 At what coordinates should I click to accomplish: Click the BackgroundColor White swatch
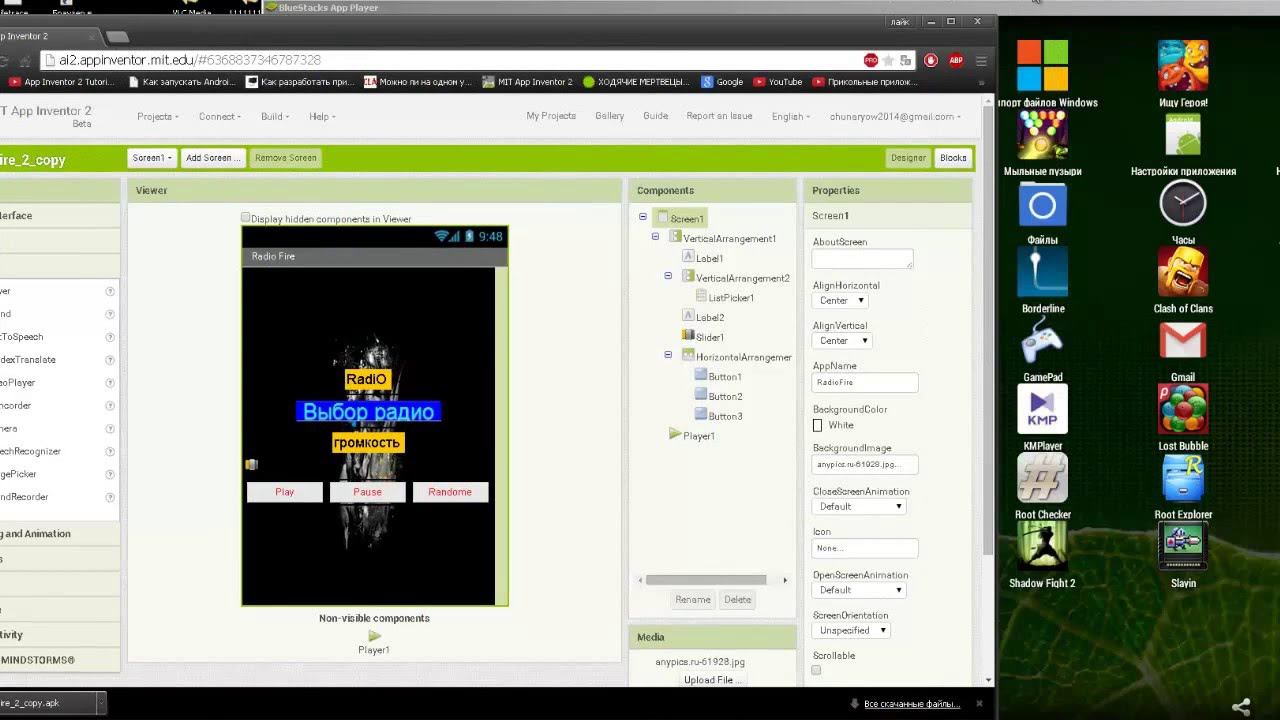pyautogui.click(x=817, y=425)
